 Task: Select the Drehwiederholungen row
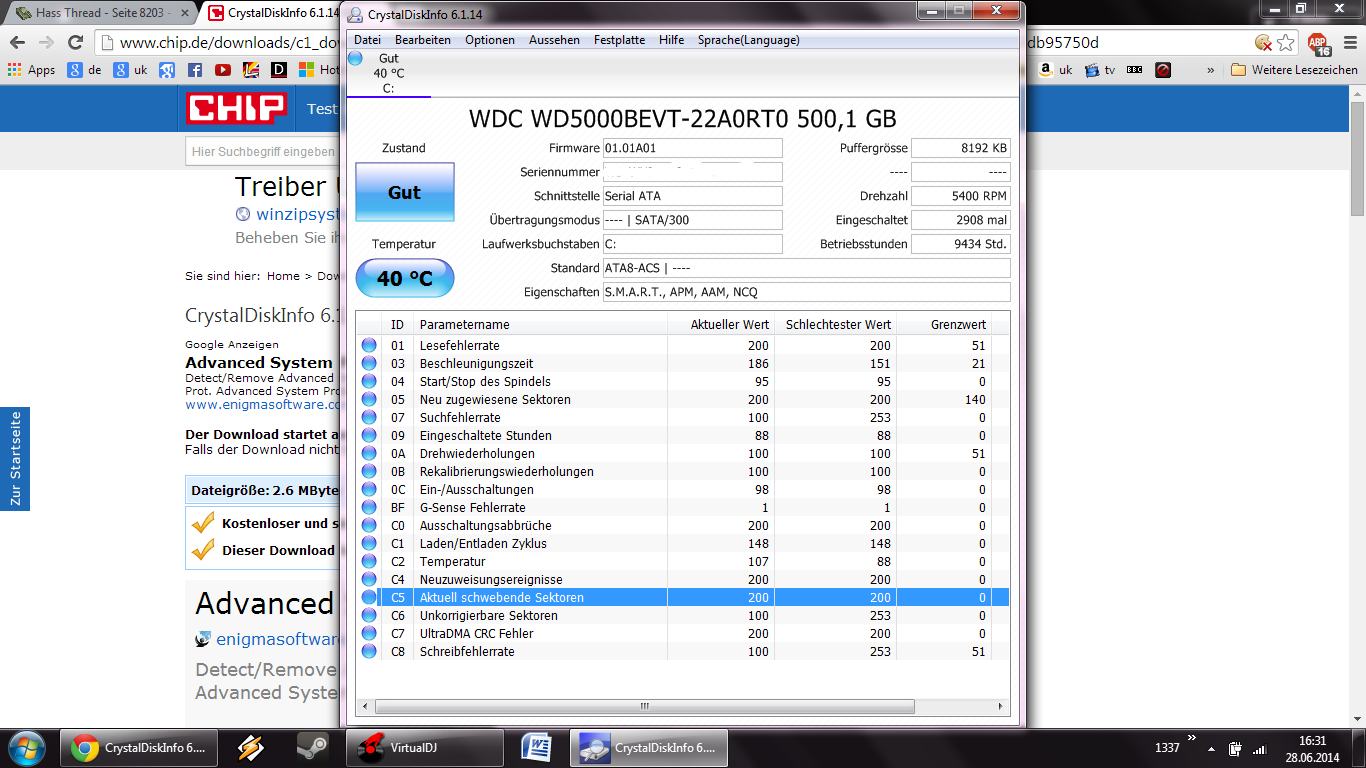pos(683,453)
